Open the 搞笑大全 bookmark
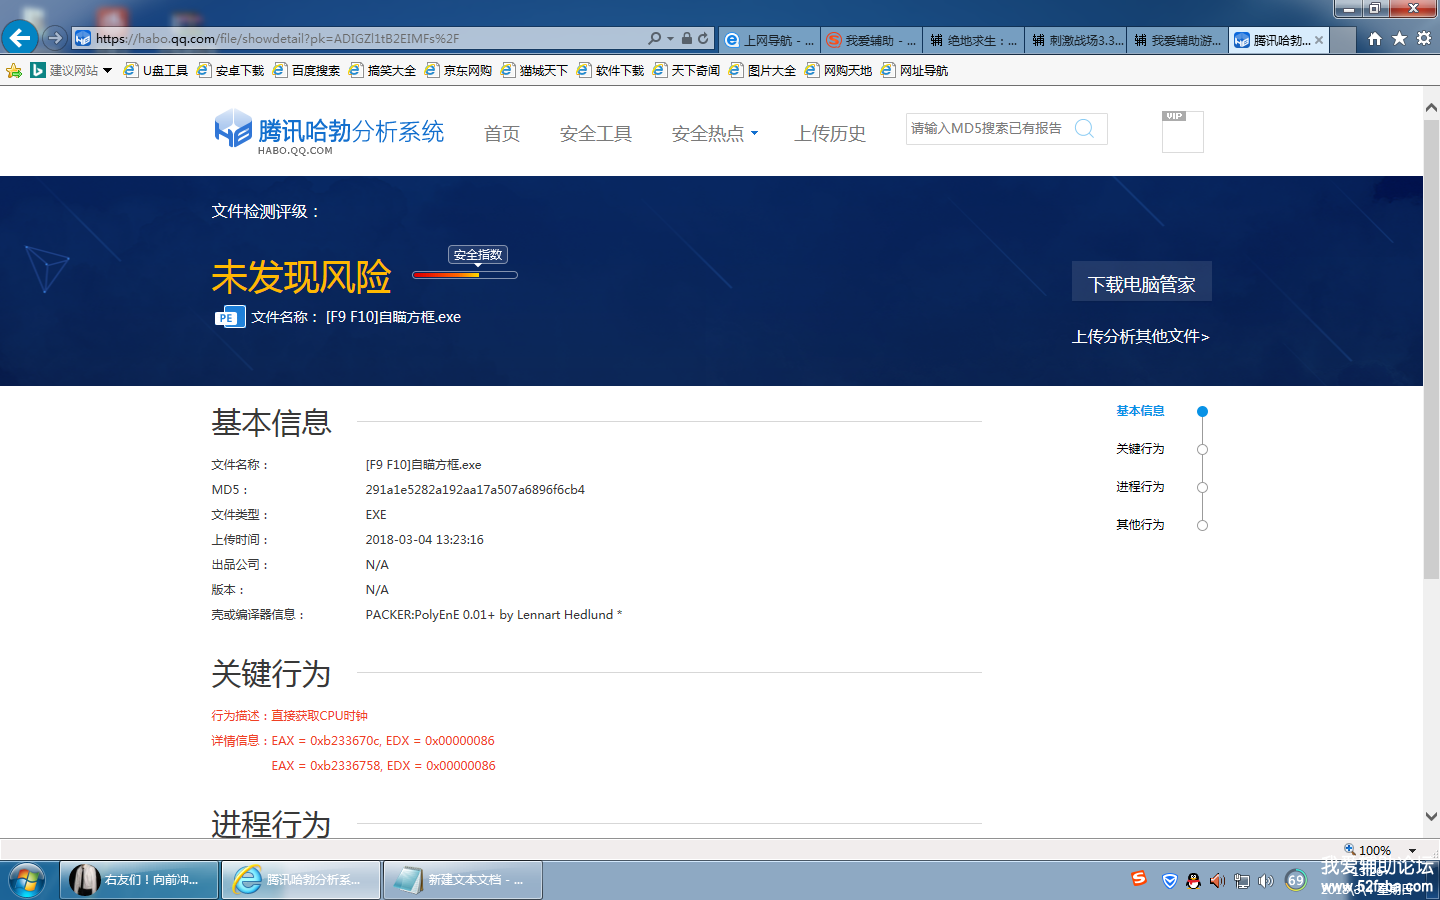1440x900 pixels. 383,70
